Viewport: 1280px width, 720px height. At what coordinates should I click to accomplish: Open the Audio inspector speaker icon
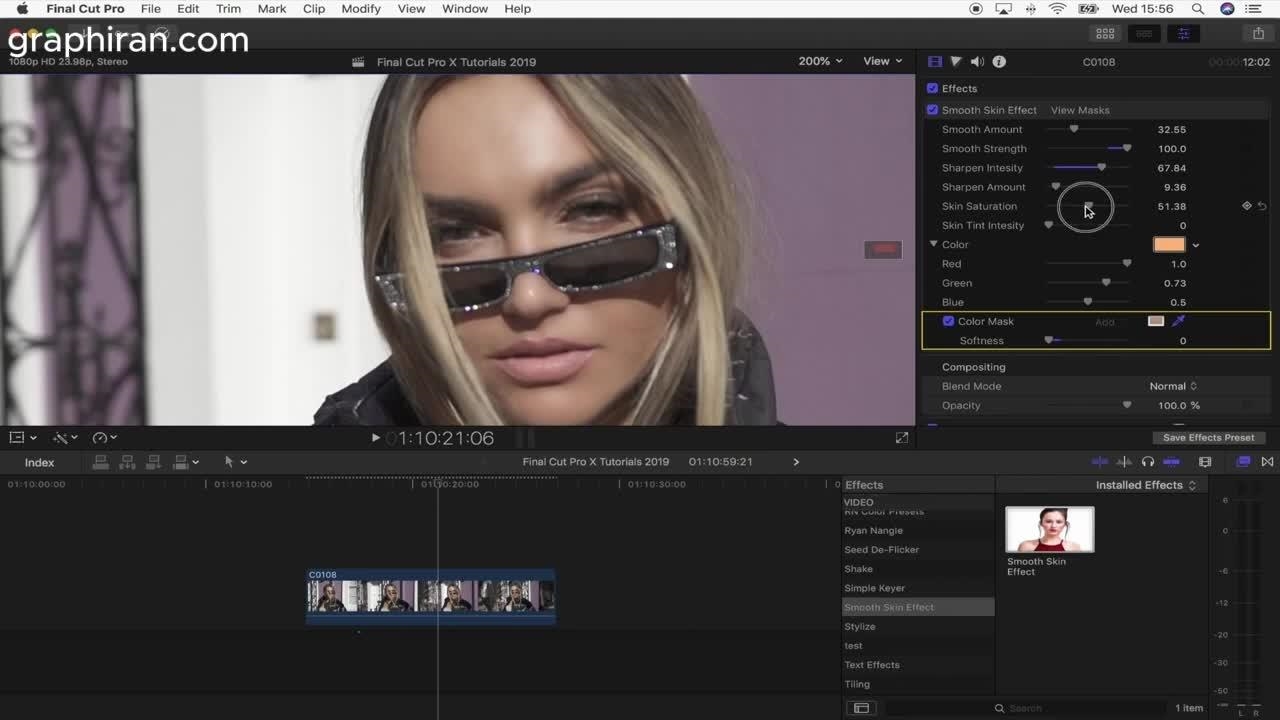pyautogui.click(x=977, y=62)
